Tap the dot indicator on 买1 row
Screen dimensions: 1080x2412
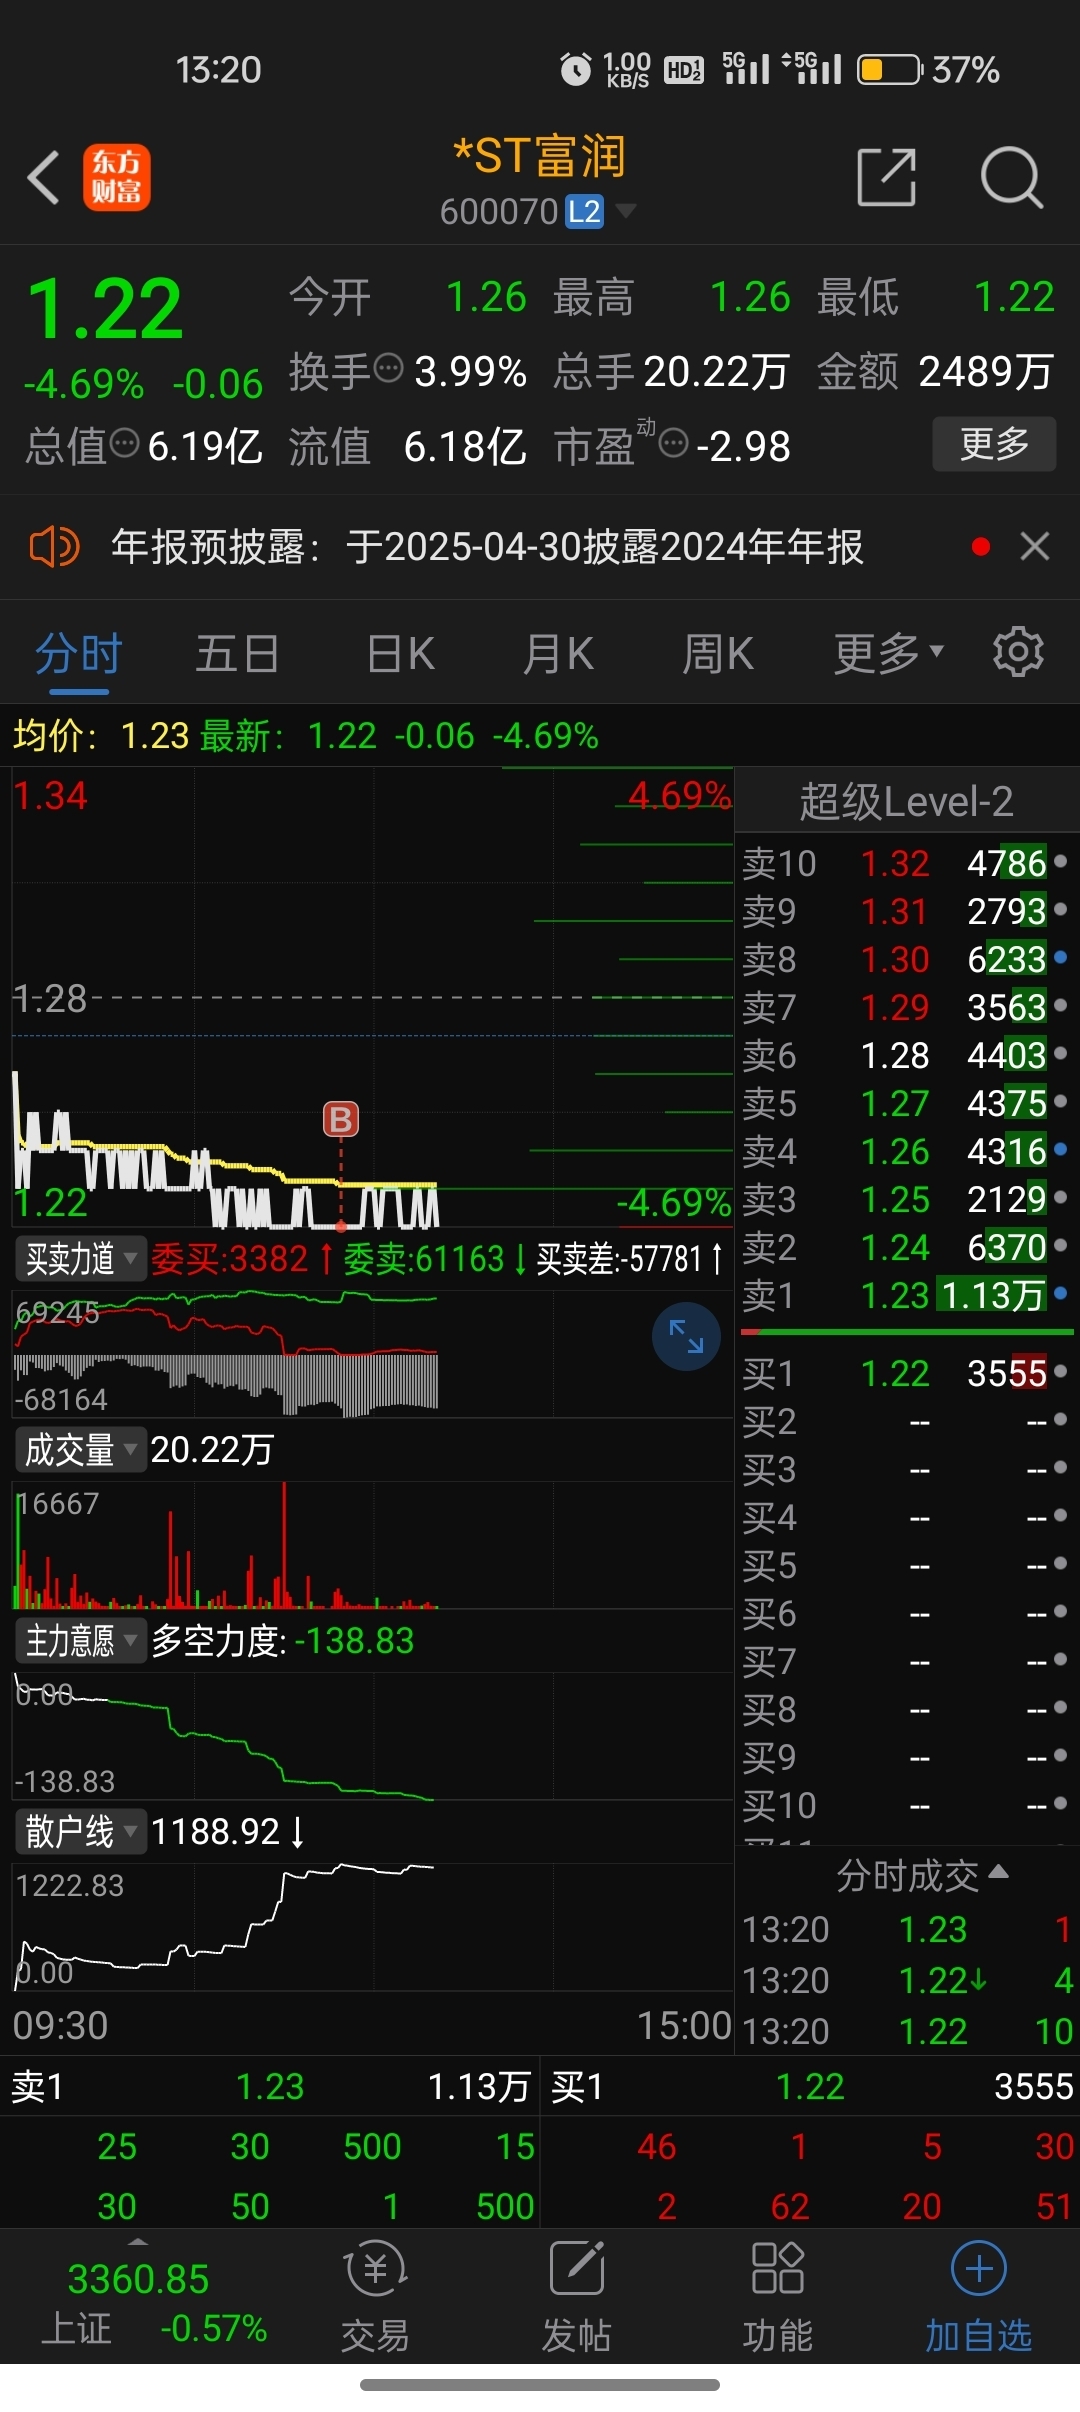click(x=1060, y=1371)
